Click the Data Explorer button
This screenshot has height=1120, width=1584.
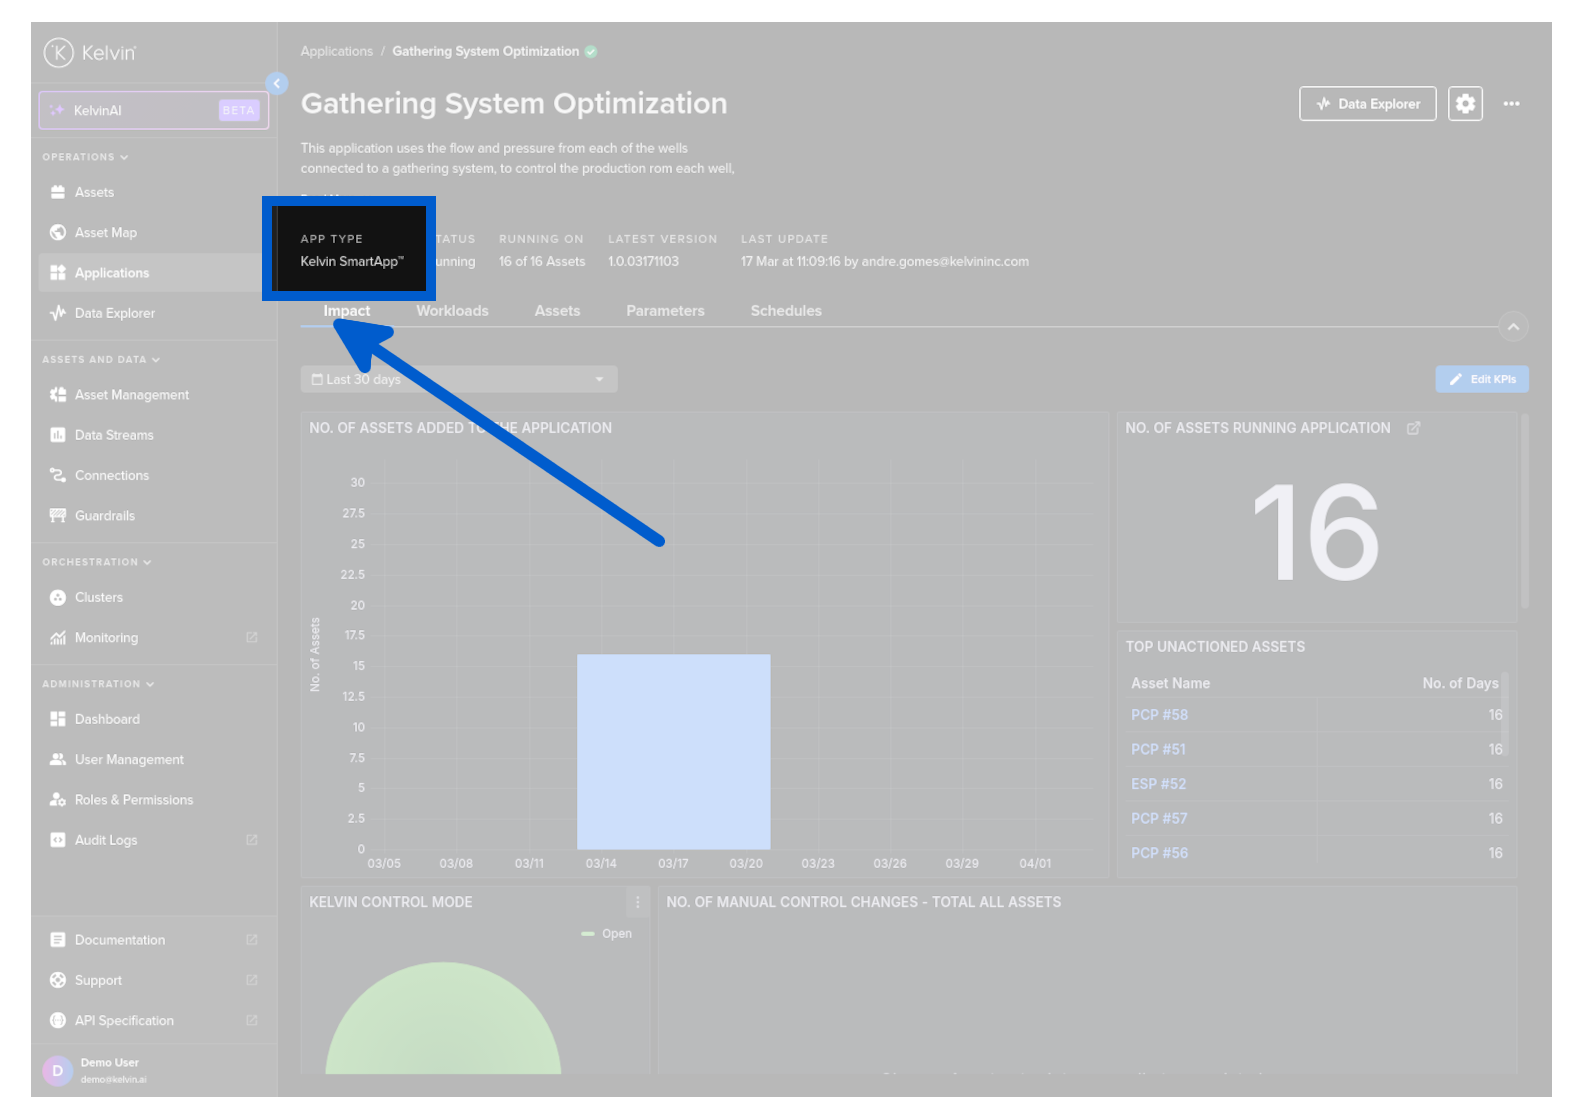(1367, 104)
